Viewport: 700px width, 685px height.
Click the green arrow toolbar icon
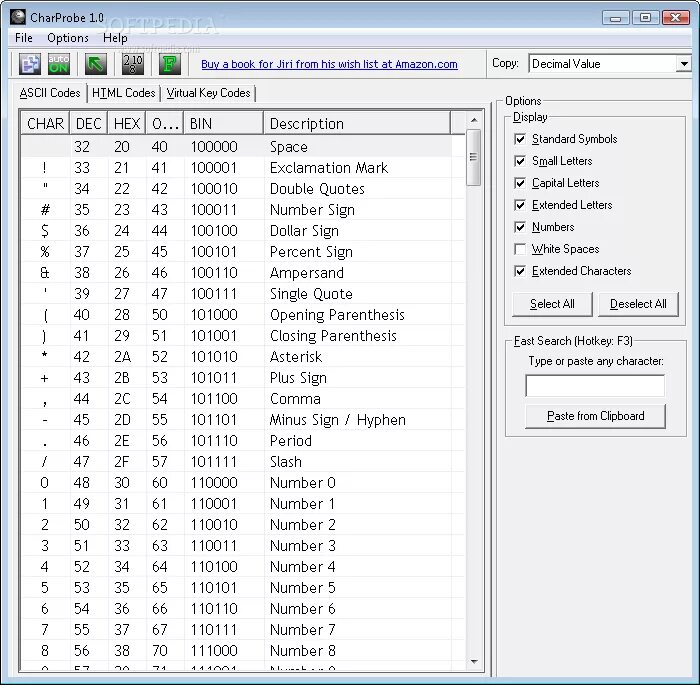96,64
